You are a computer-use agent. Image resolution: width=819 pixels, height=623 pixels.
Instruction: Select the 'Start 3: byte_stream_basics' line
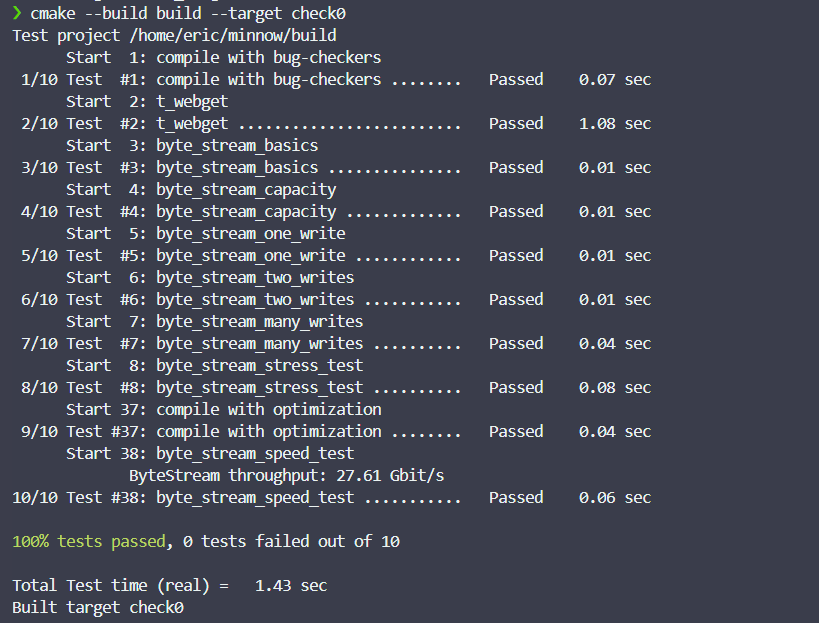pyautogui.click(x=192, y=145)
